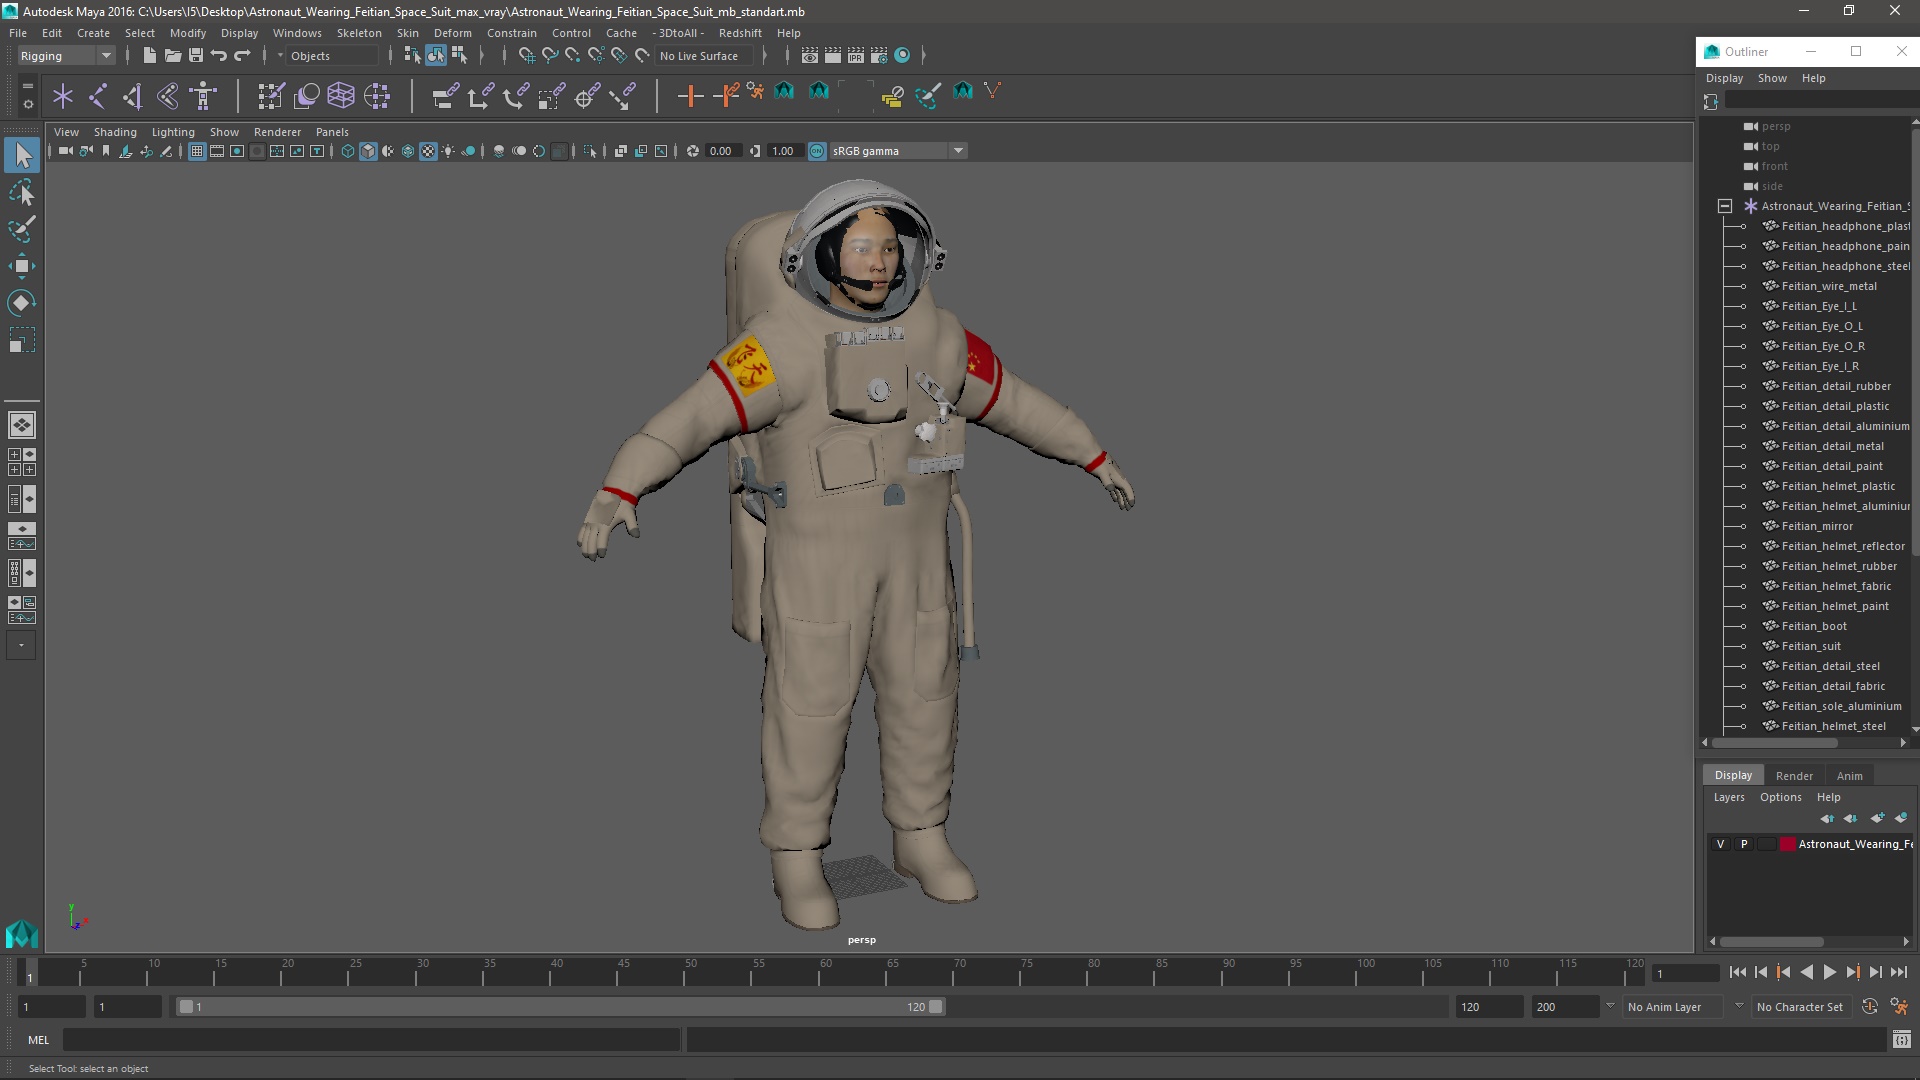Select Feitian_boot in the Outliner
This screenshot has width=1920, height=1080.
(1814, 626)
